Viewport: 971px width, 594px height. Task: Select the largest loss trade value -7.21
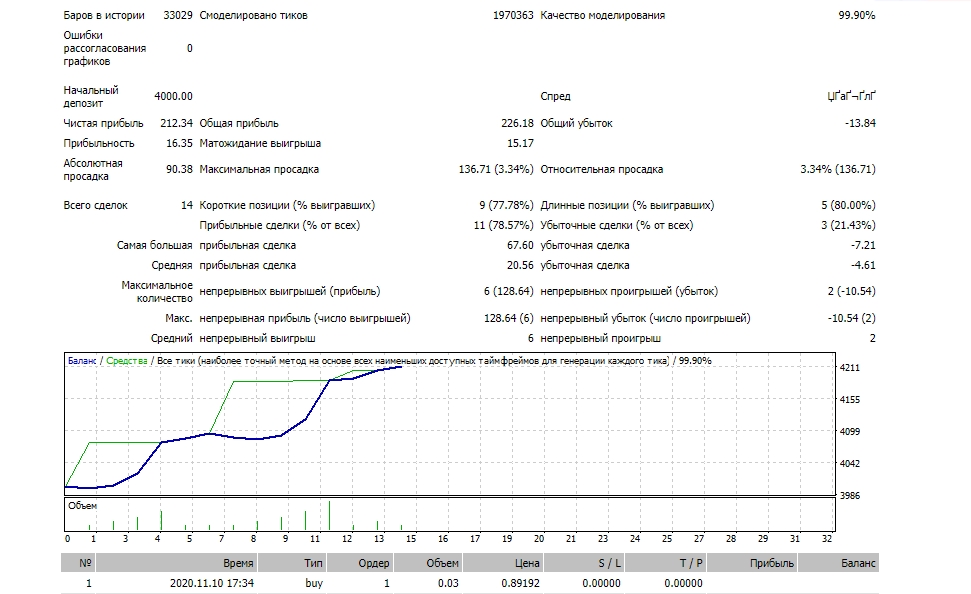tap(863, 245)
